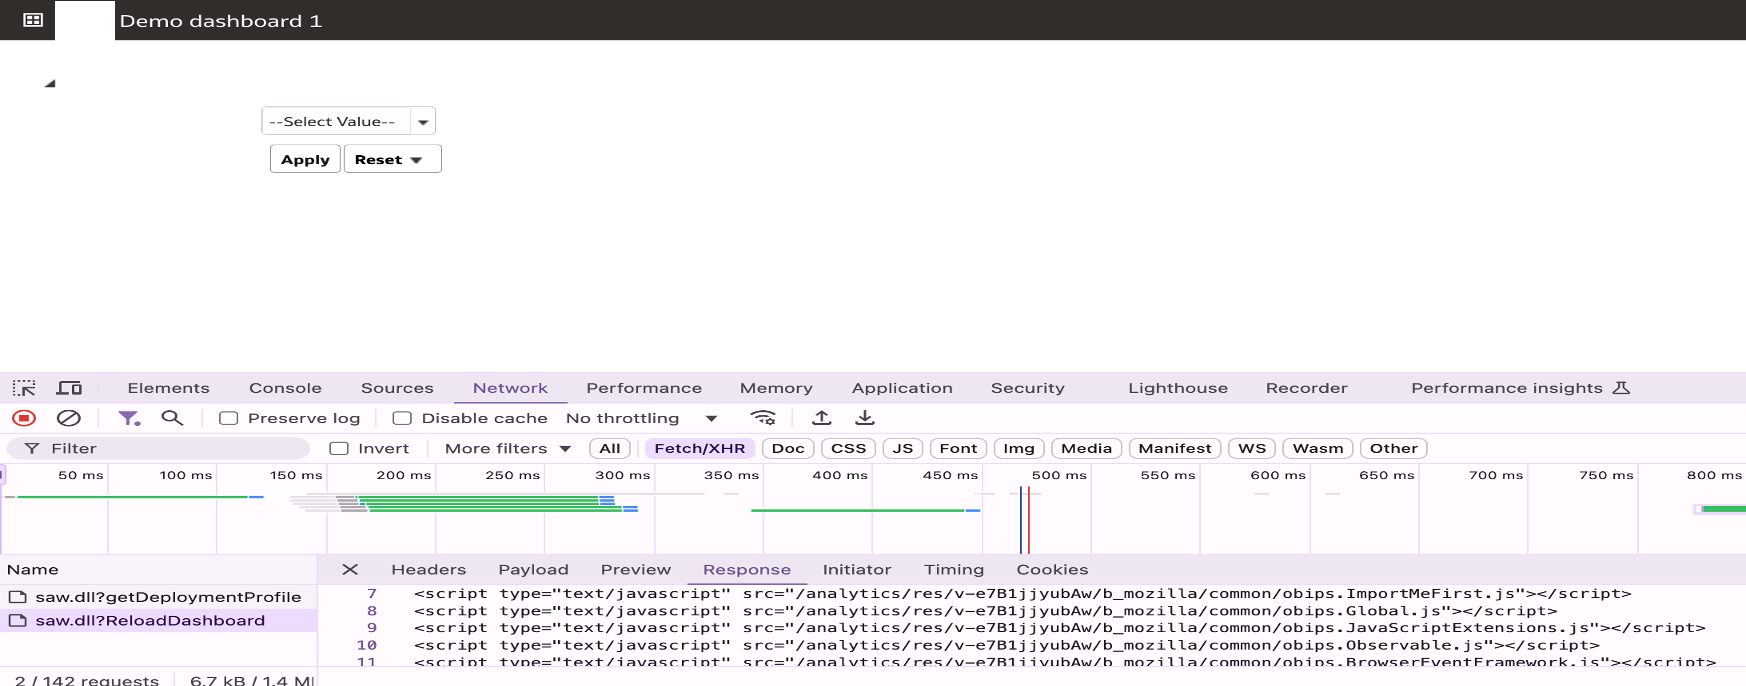Open the Initiator tab

(856, 569)
